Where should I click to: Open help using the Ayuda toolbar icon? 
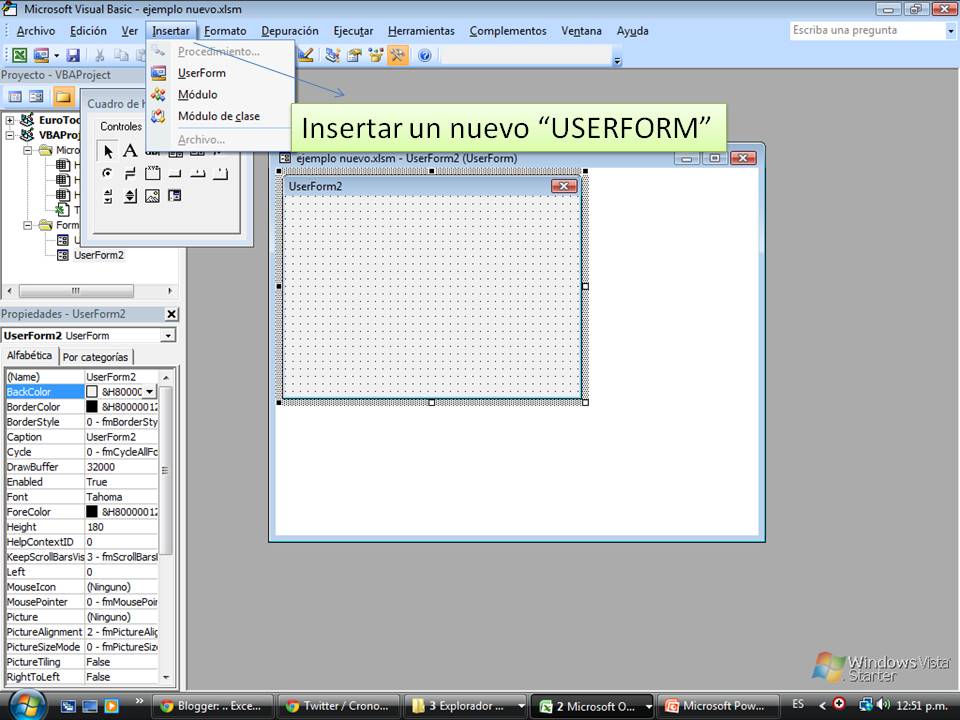(424, 55)
